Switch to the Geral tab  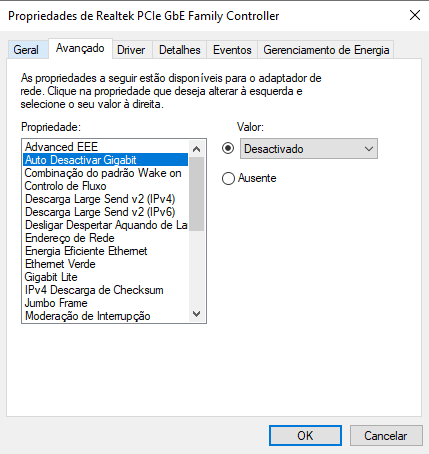[26, 50]
